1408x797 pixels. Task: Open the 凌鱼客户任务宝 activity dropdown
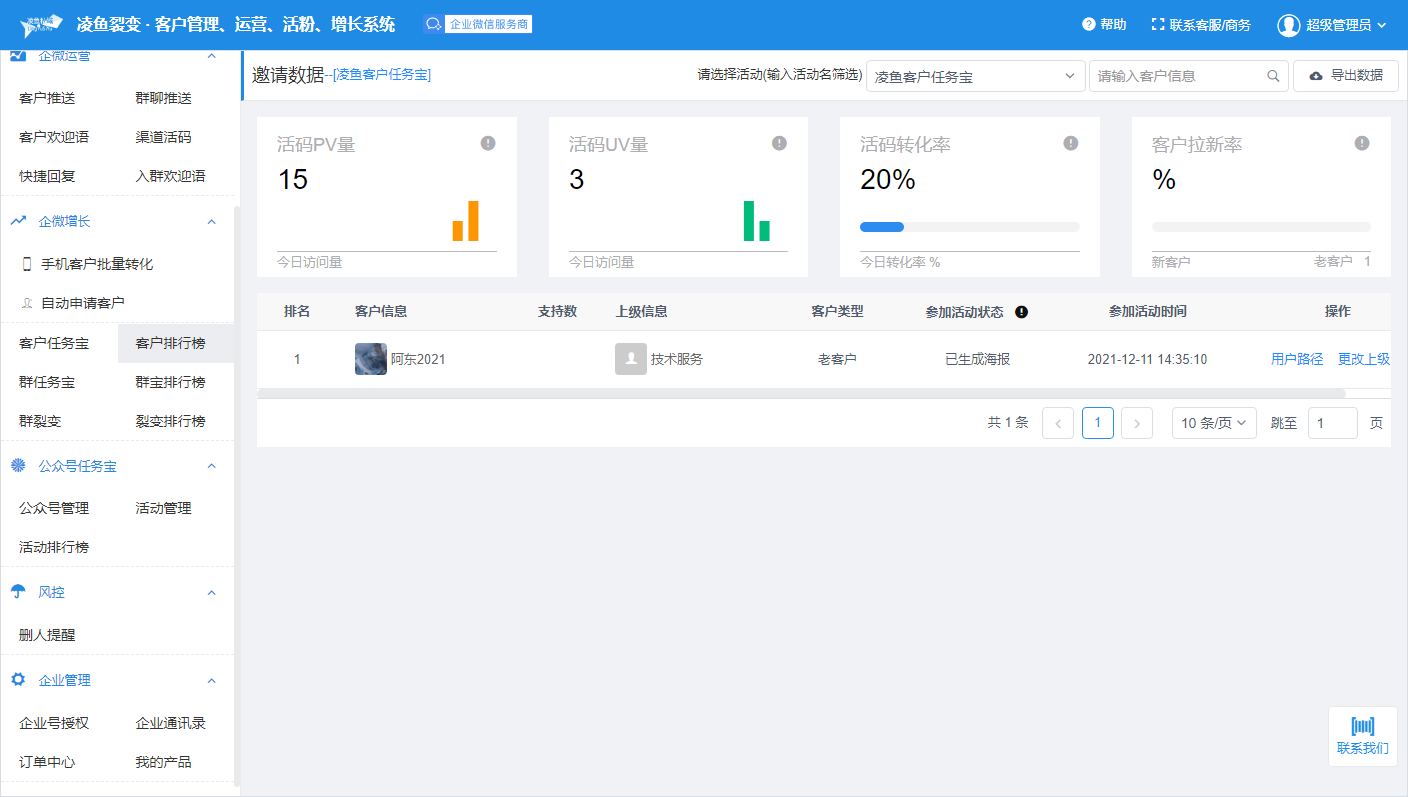(975, 76)
